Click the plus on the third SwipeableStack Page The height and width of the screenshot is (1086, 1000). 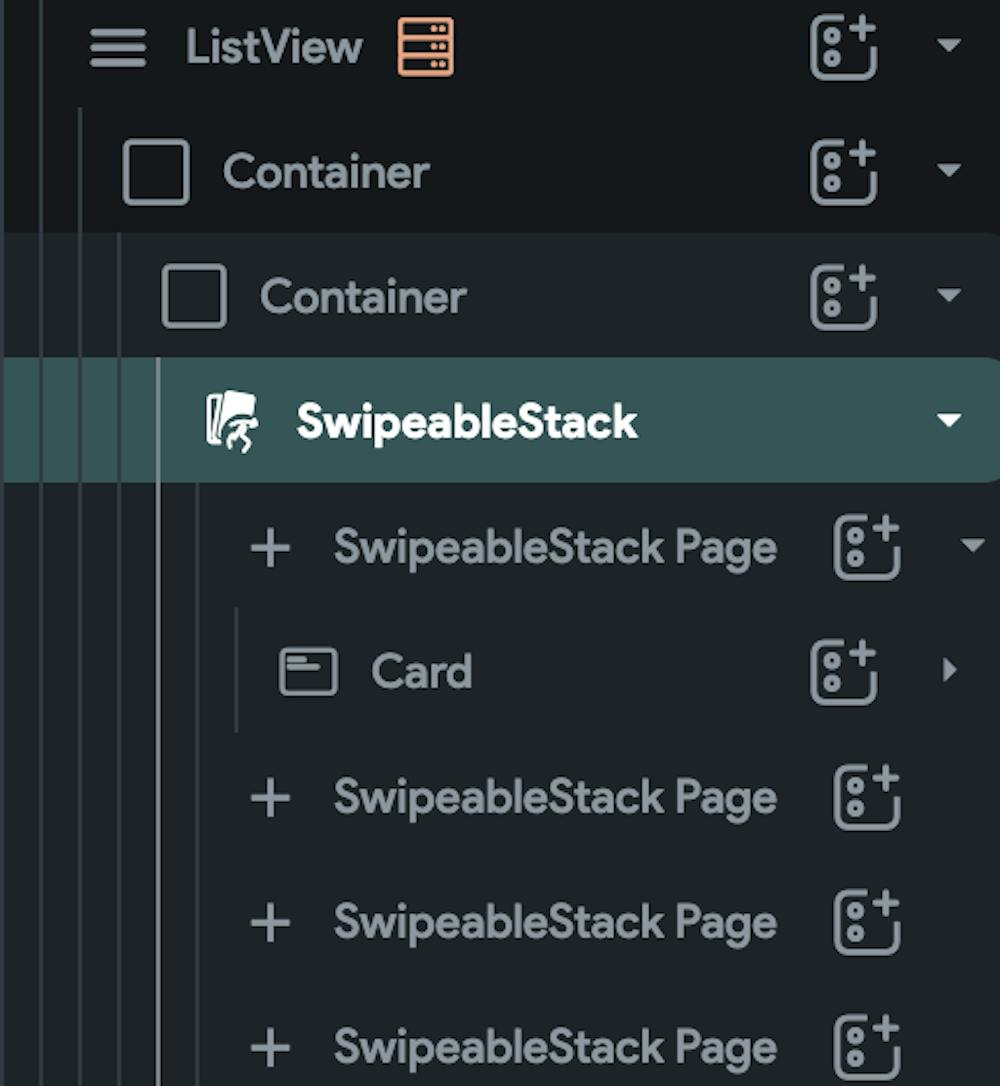269,922
